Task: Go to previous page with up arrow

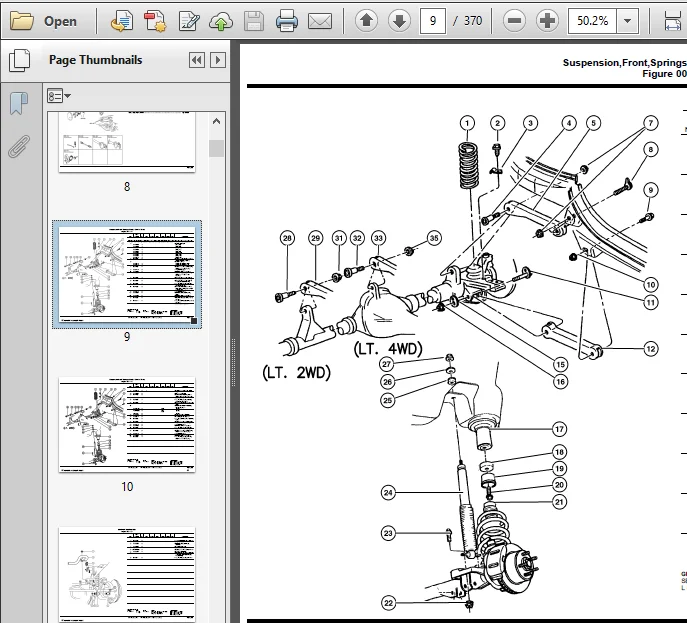Action: click(366, 21)
